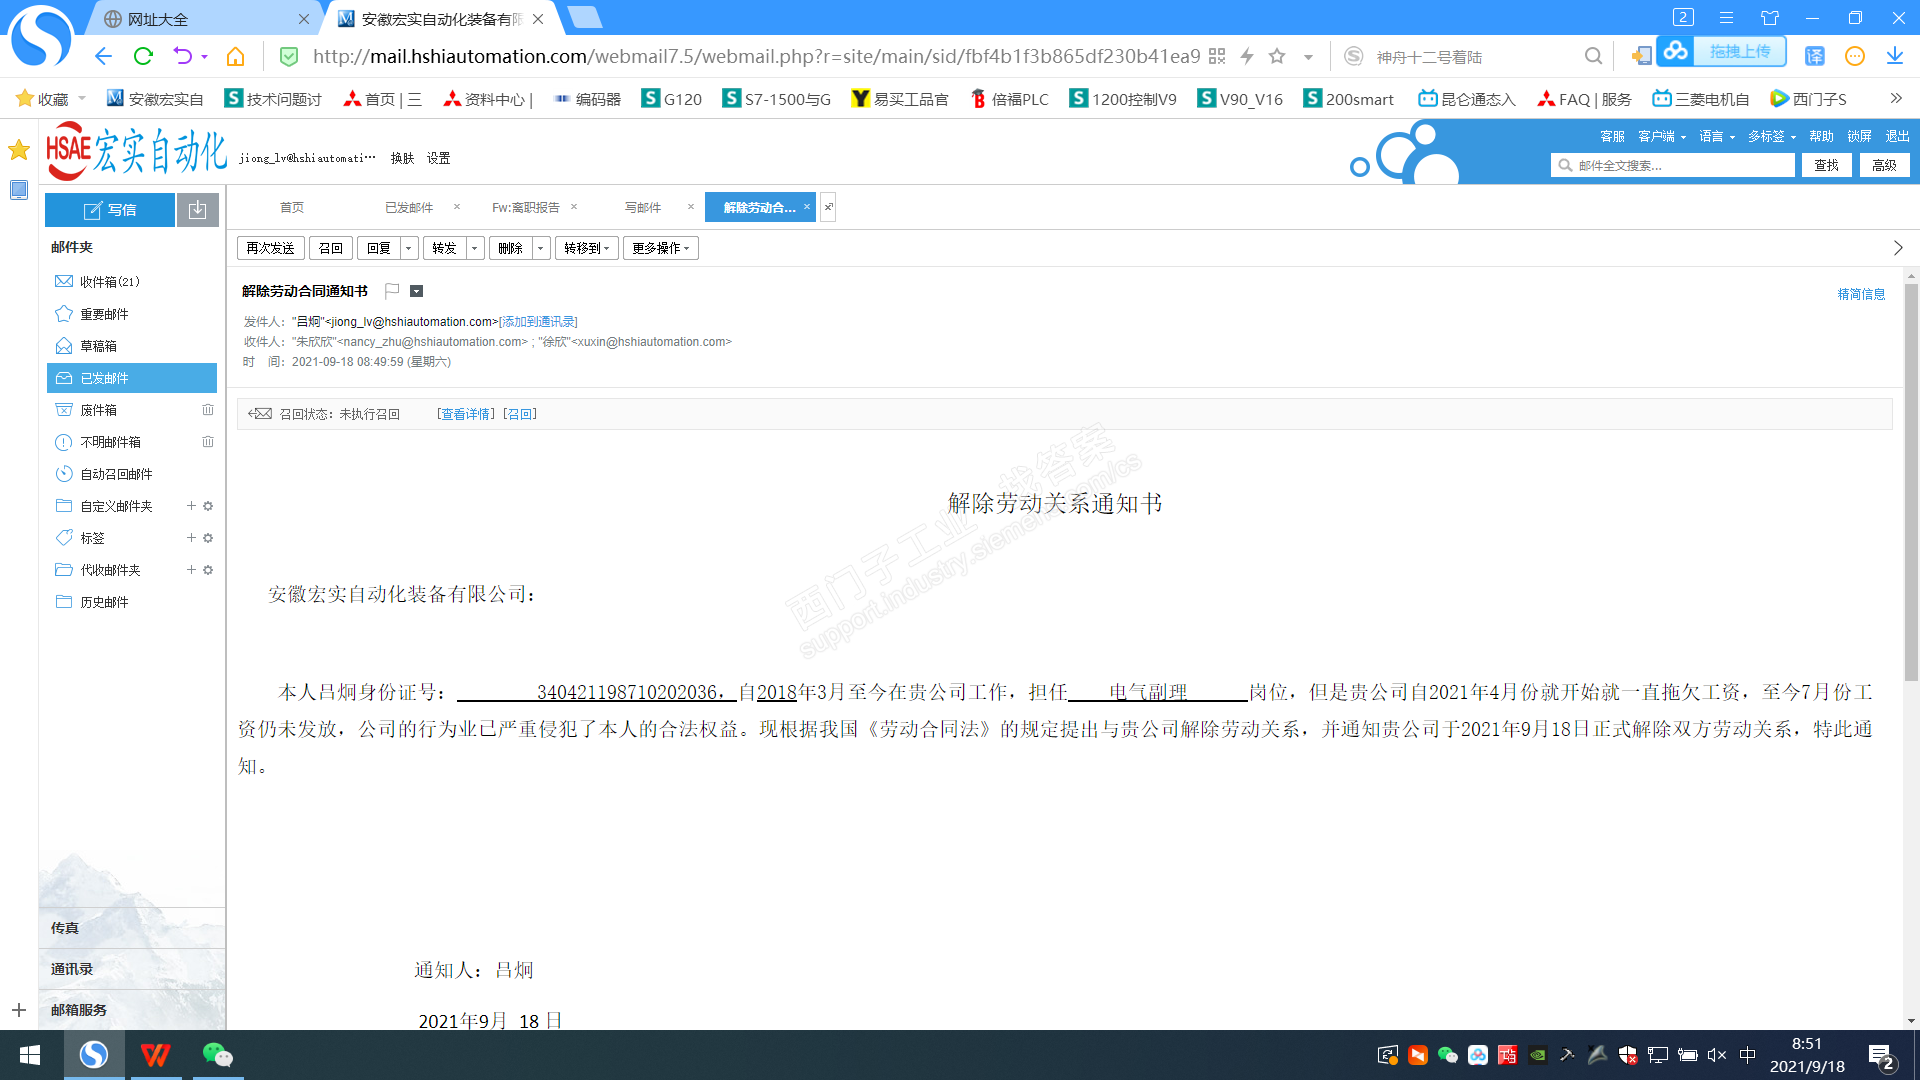This screenshot has height=1080, width=1920.
Task: Switch to the Fw:离职报告 tab
Action: 525,207
